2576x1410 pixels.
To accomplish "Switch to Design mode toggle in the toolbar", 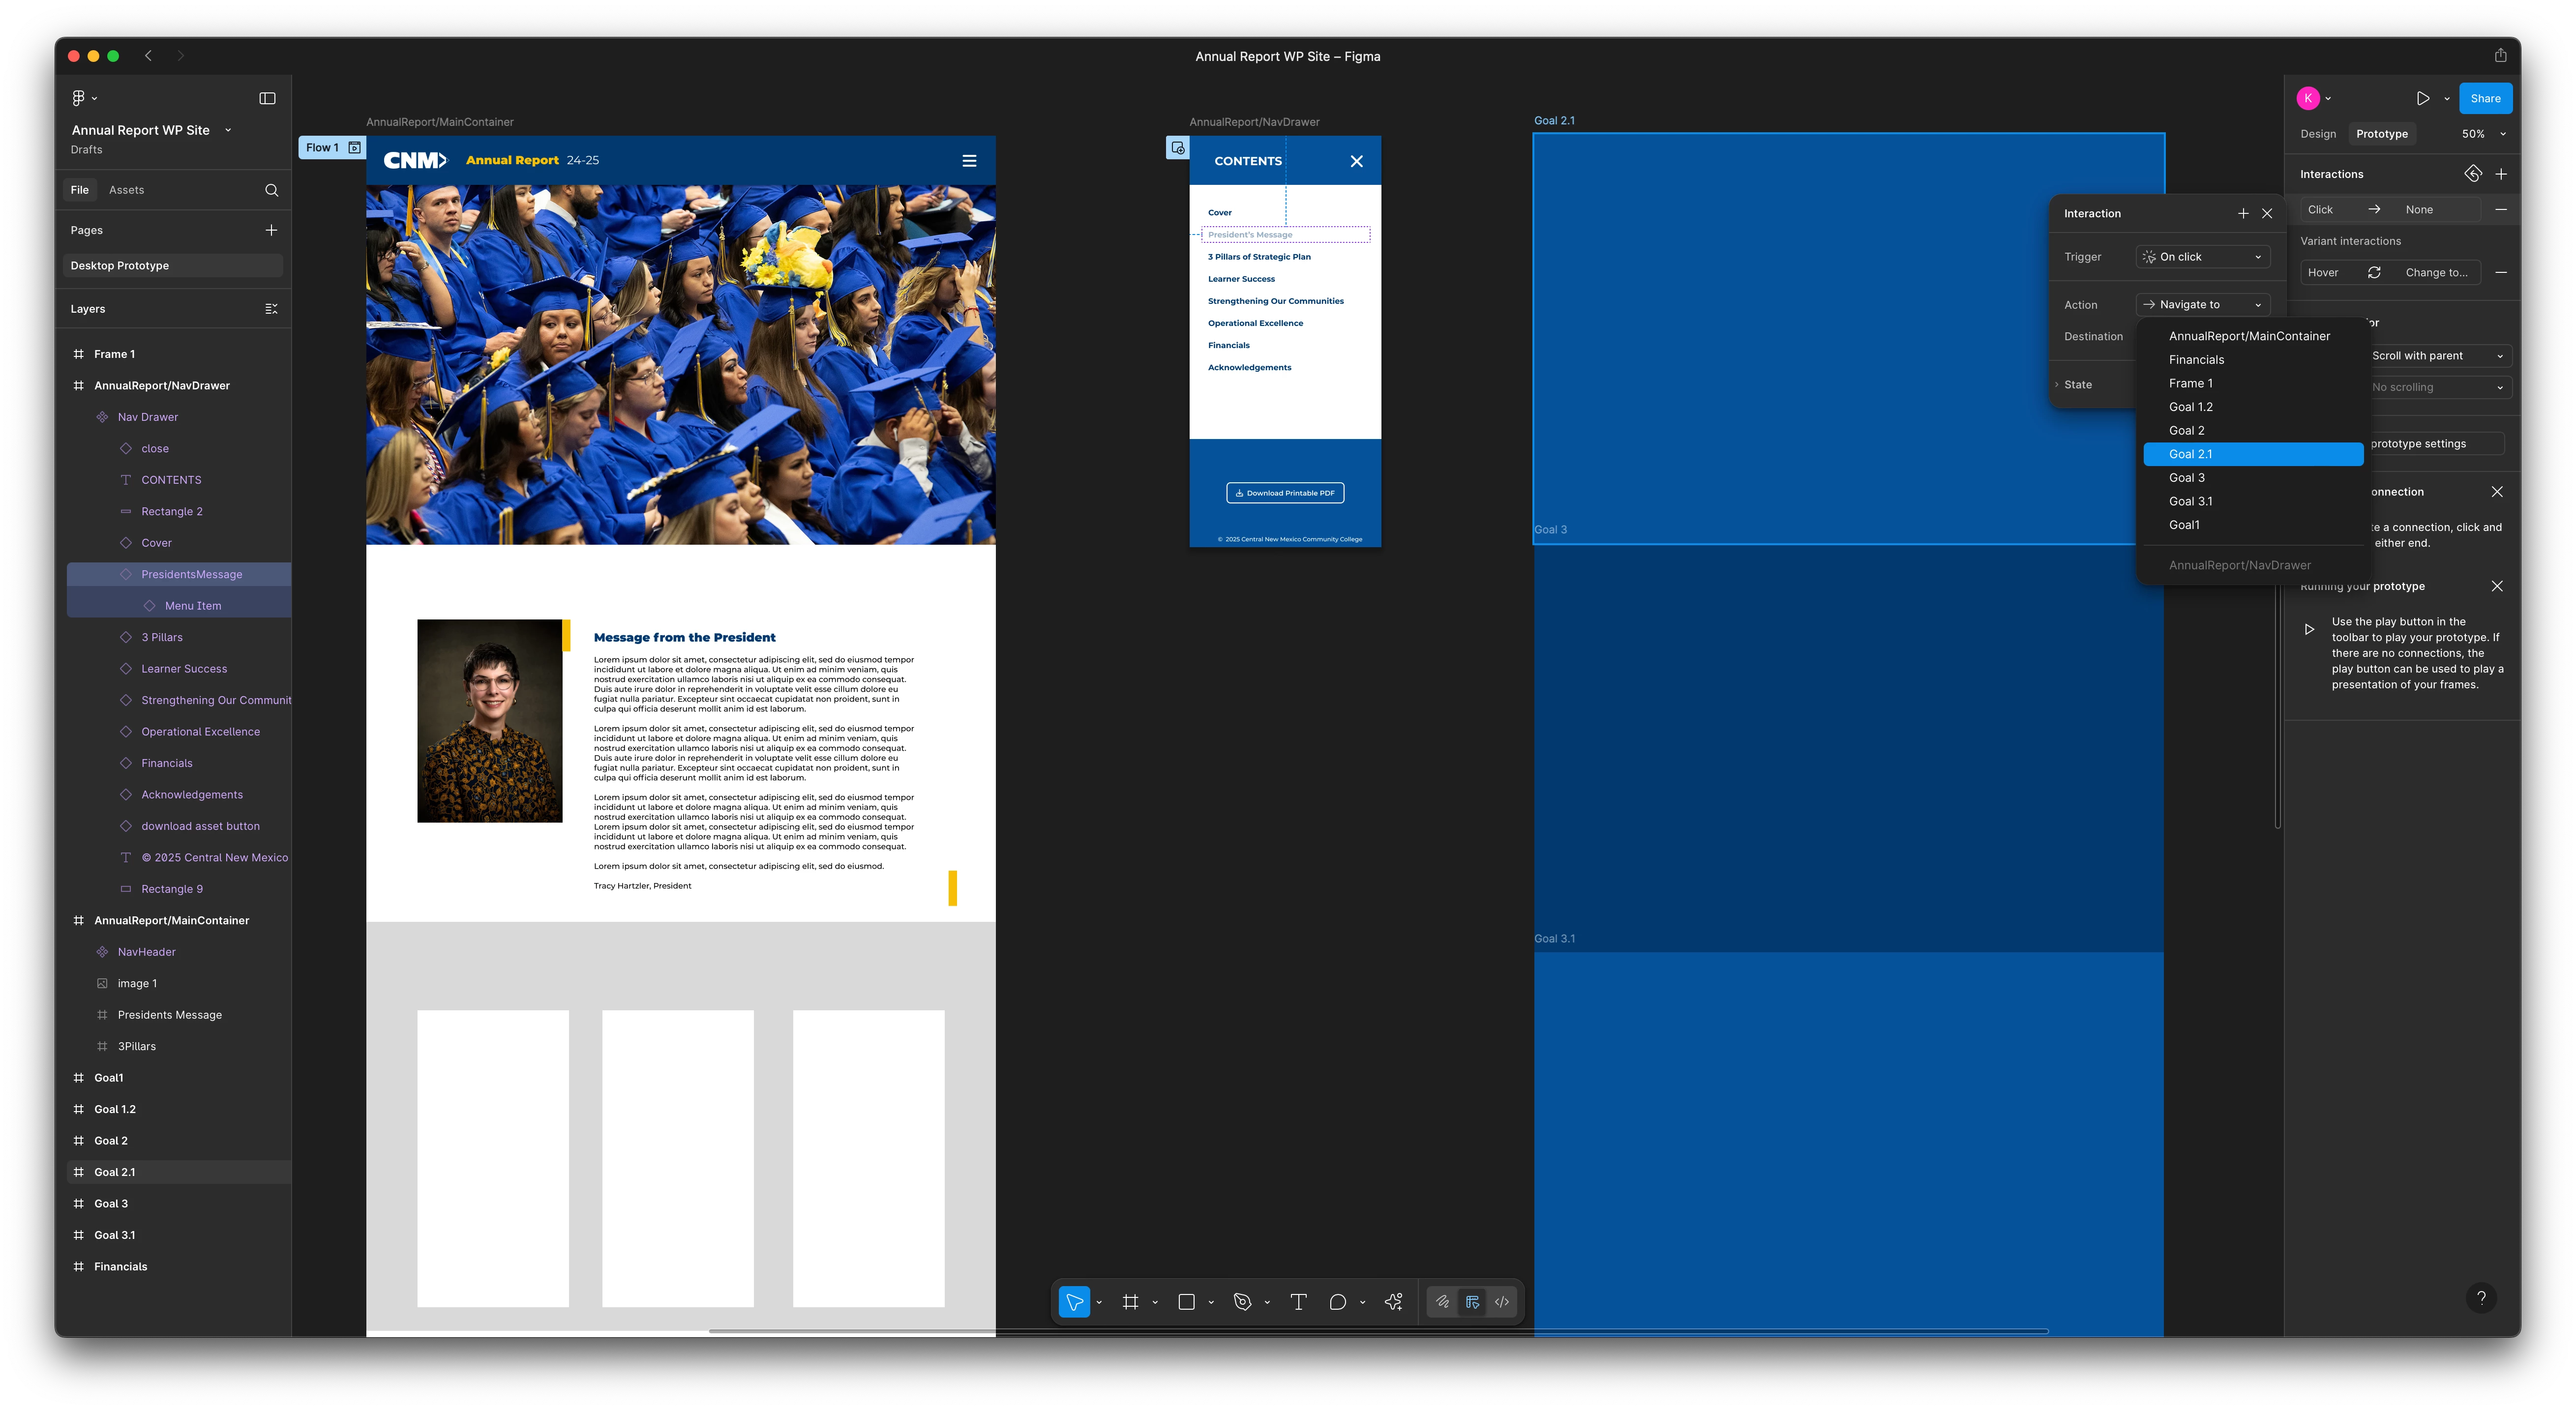I will pyautogui.click(x=1472, y=1302).
